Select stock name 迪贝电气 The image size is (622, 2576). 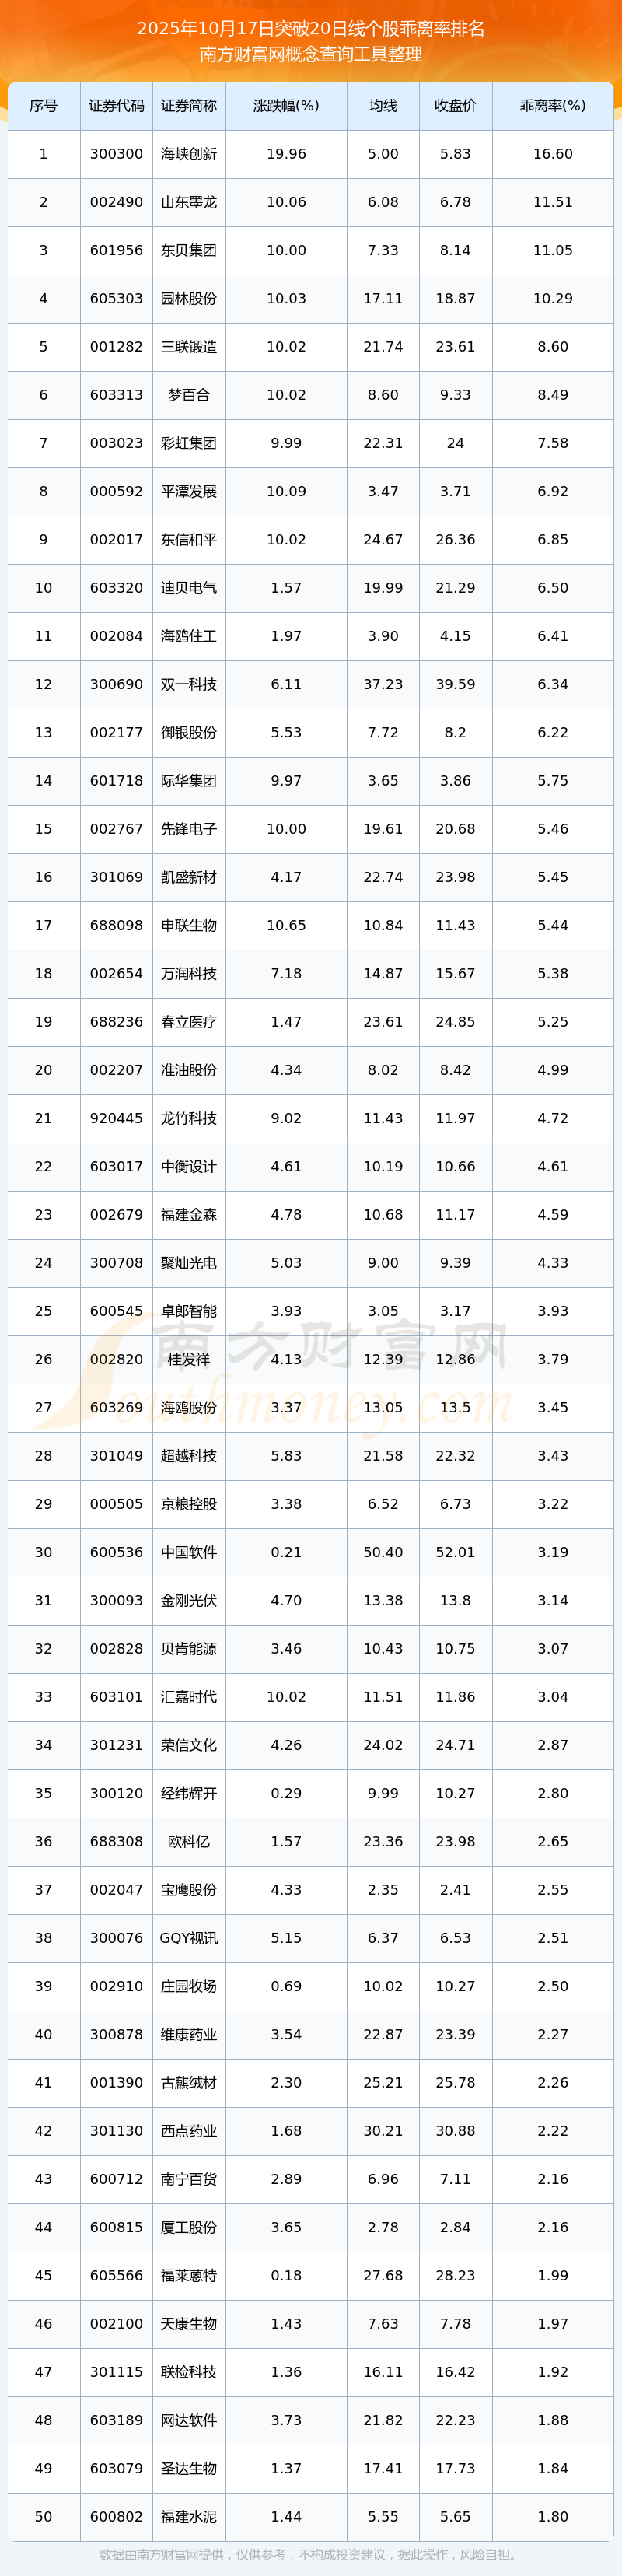coord(189,588)
